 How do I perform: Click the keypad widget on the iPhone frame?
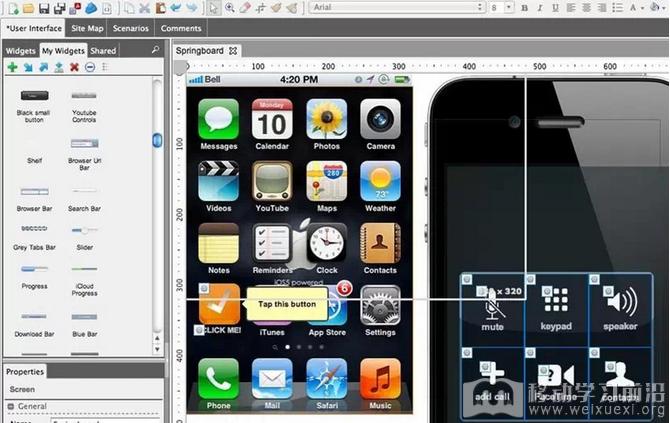556,309
